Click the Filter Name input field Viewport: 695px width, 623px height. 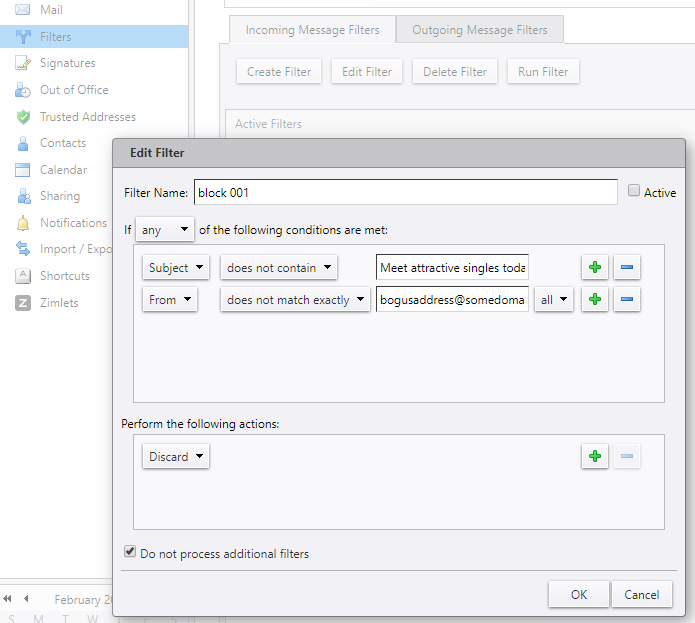pyautogui.click(x=406, y=192)
